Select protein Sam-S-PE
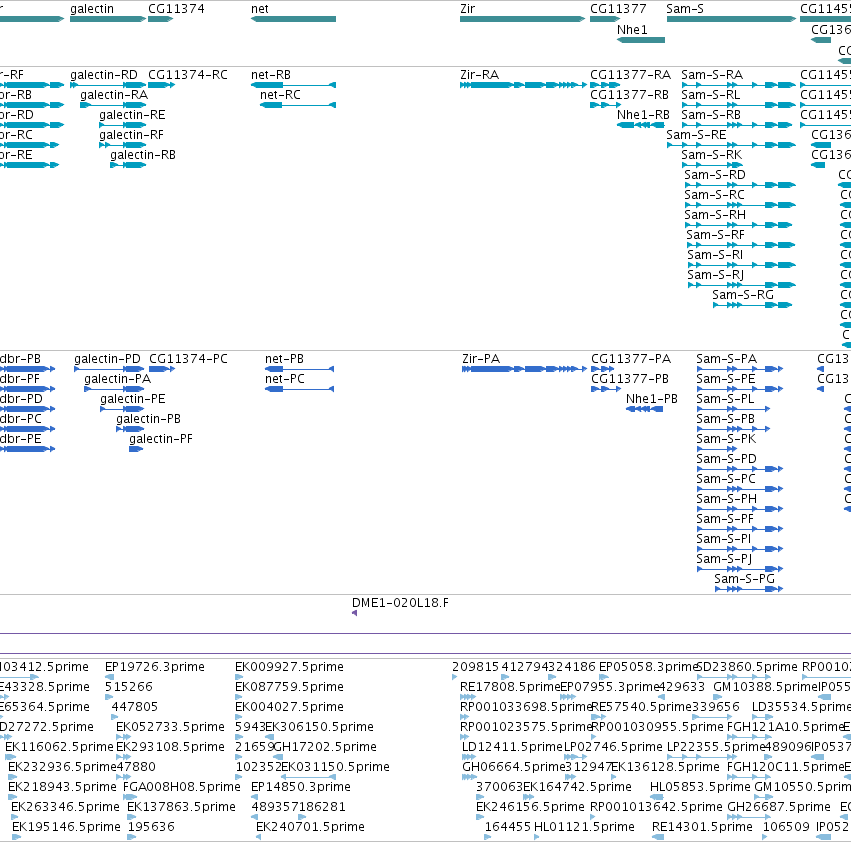 pos(740,389)
